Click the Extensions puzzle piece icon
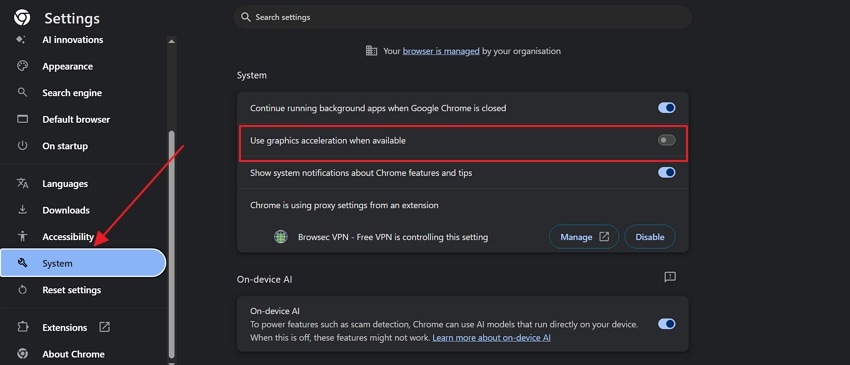This screenshot has height=365, width=850. pyautogui.click(x=22, y=327)
